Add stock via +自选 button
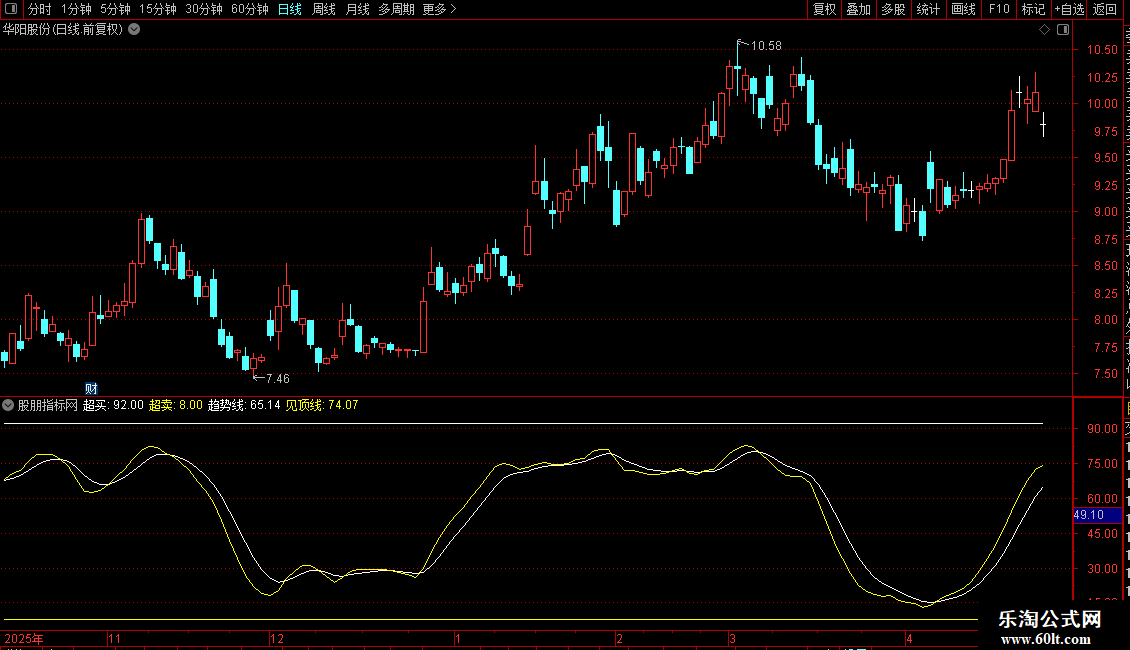Screen dimensions: 1130x650 [x=1069, y=9]
